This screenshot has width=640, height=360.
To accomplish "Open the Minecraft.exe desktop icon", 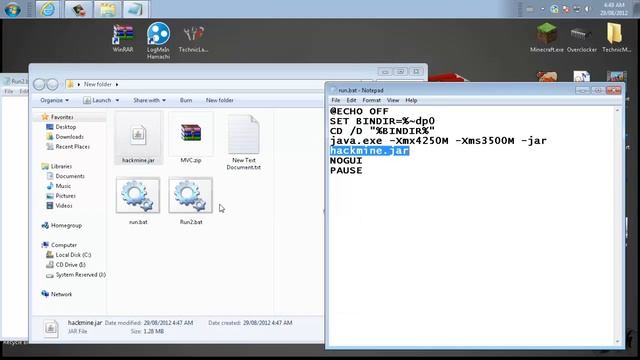I will tap(547, 38).
